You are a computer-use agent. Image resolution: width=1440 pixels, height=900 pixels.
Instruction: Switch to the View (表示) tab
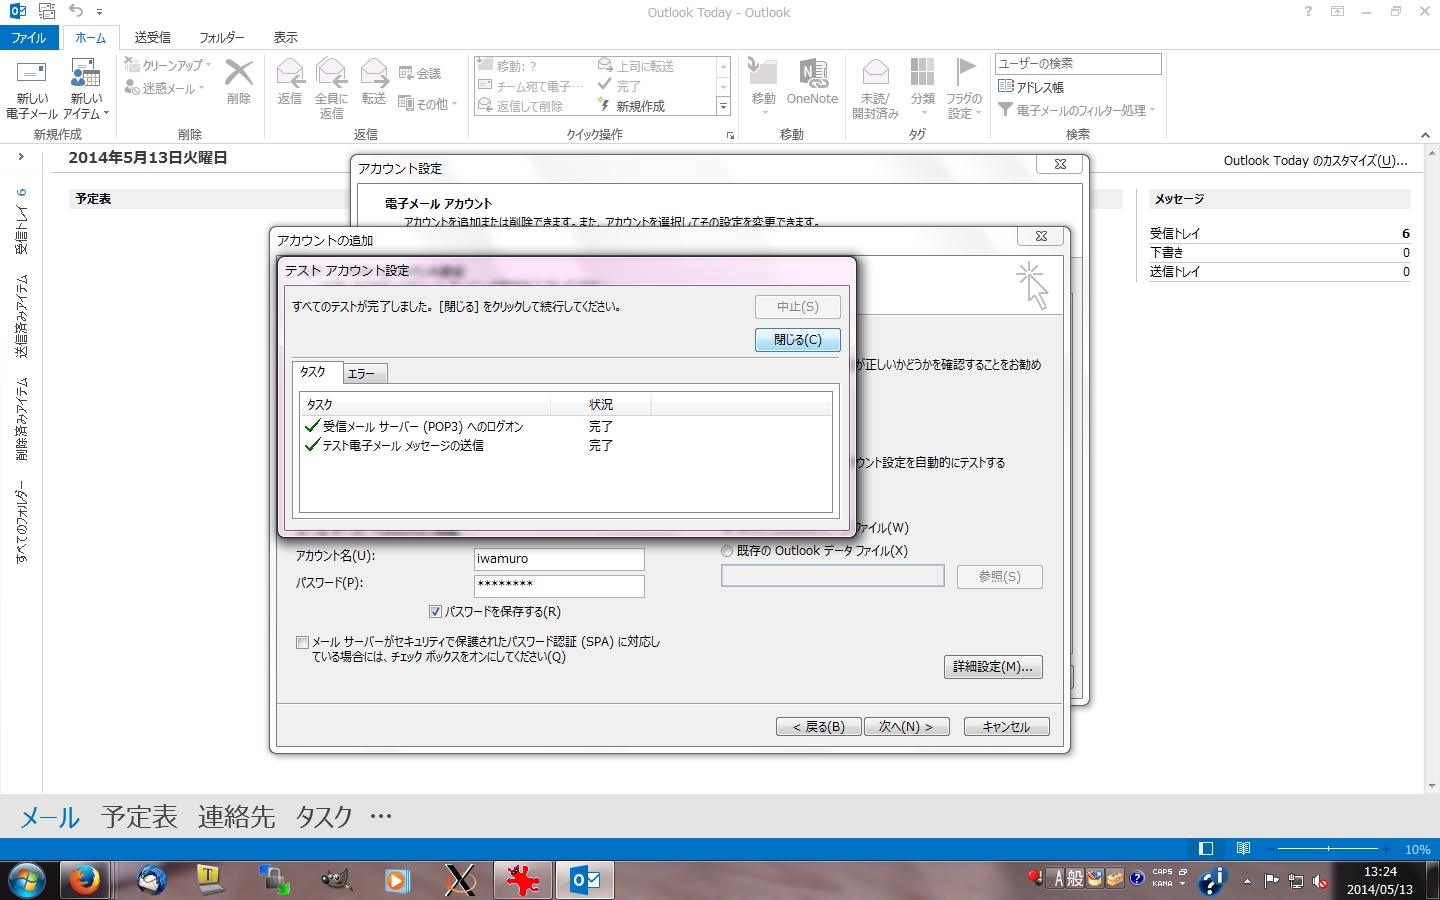[x=285, y=37]
